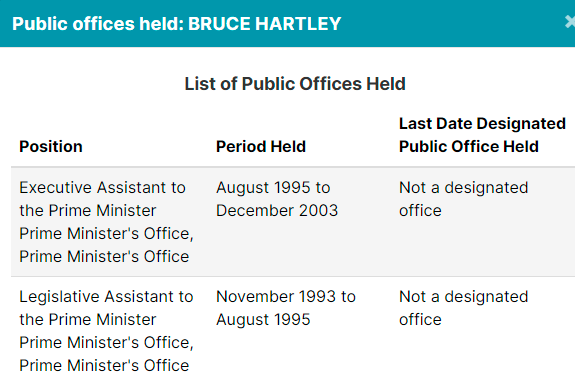Click 'Last Date Designated Public Office Held' header
Screen dimensions: 575x389
[x=482, y=135]
